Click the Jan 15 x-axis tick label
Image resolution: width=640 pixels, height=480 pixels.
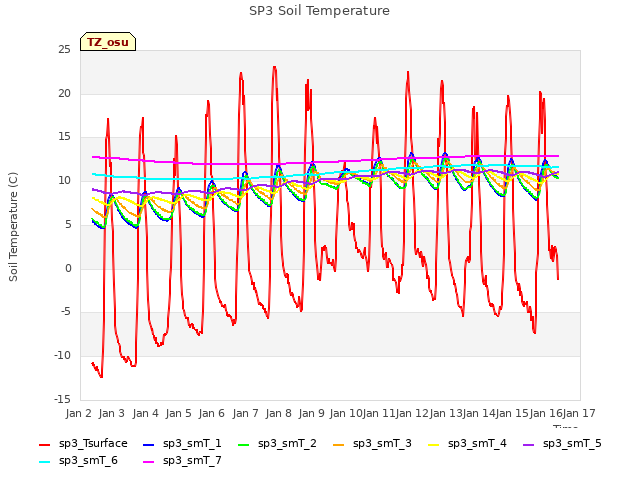(x=512, y=413)
